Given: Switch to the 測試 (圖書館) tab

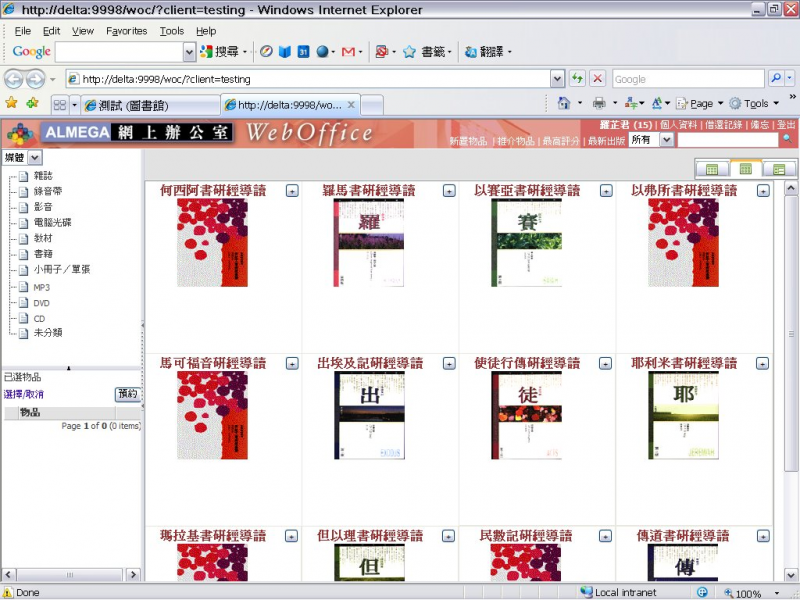Looking at the screenshot, I should click(x=150, y=106).
